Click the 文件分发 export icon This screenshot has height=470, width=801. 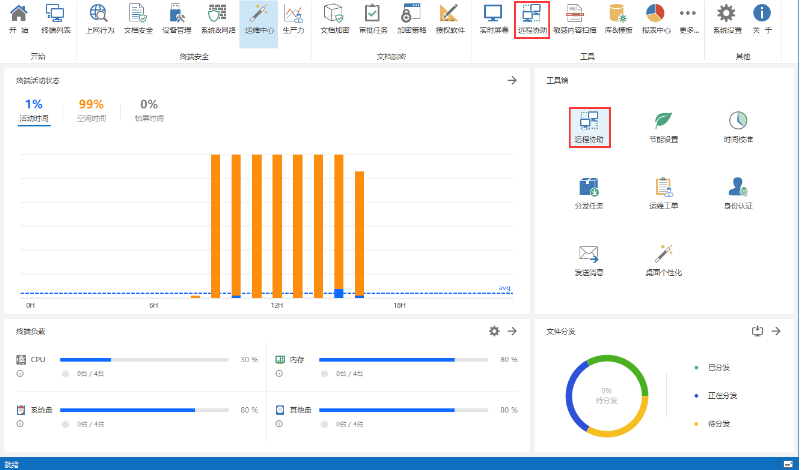757,331
